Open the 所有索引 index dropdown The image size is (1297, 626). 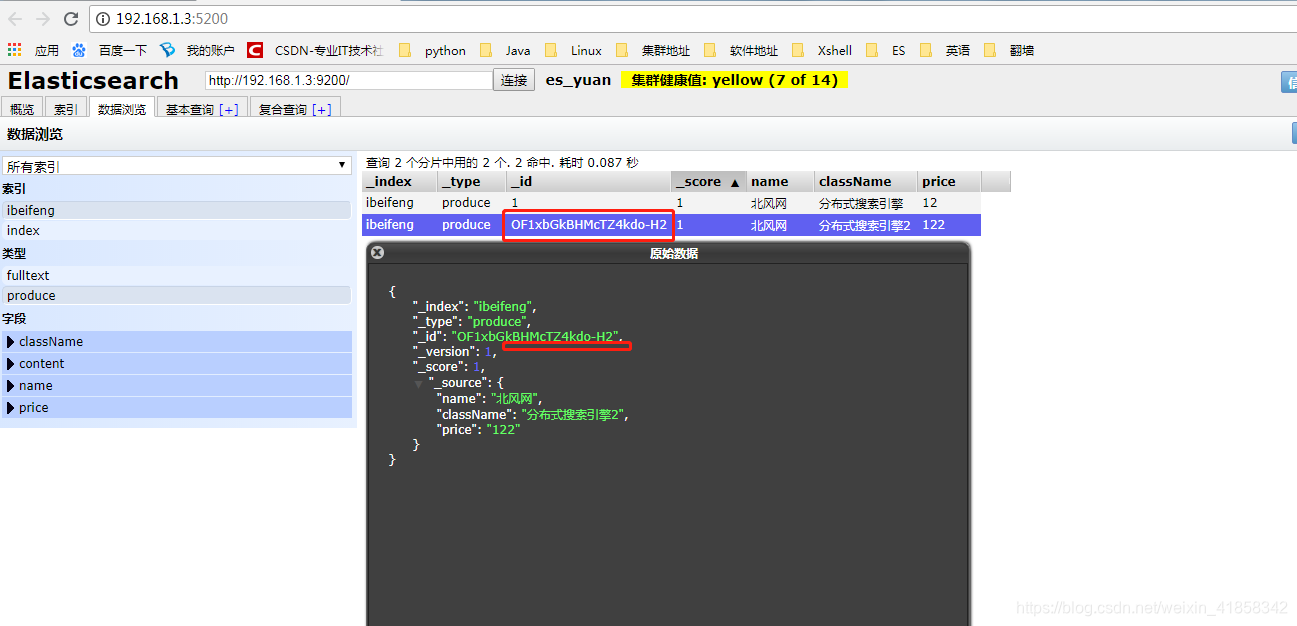click(x=177, y=166)
